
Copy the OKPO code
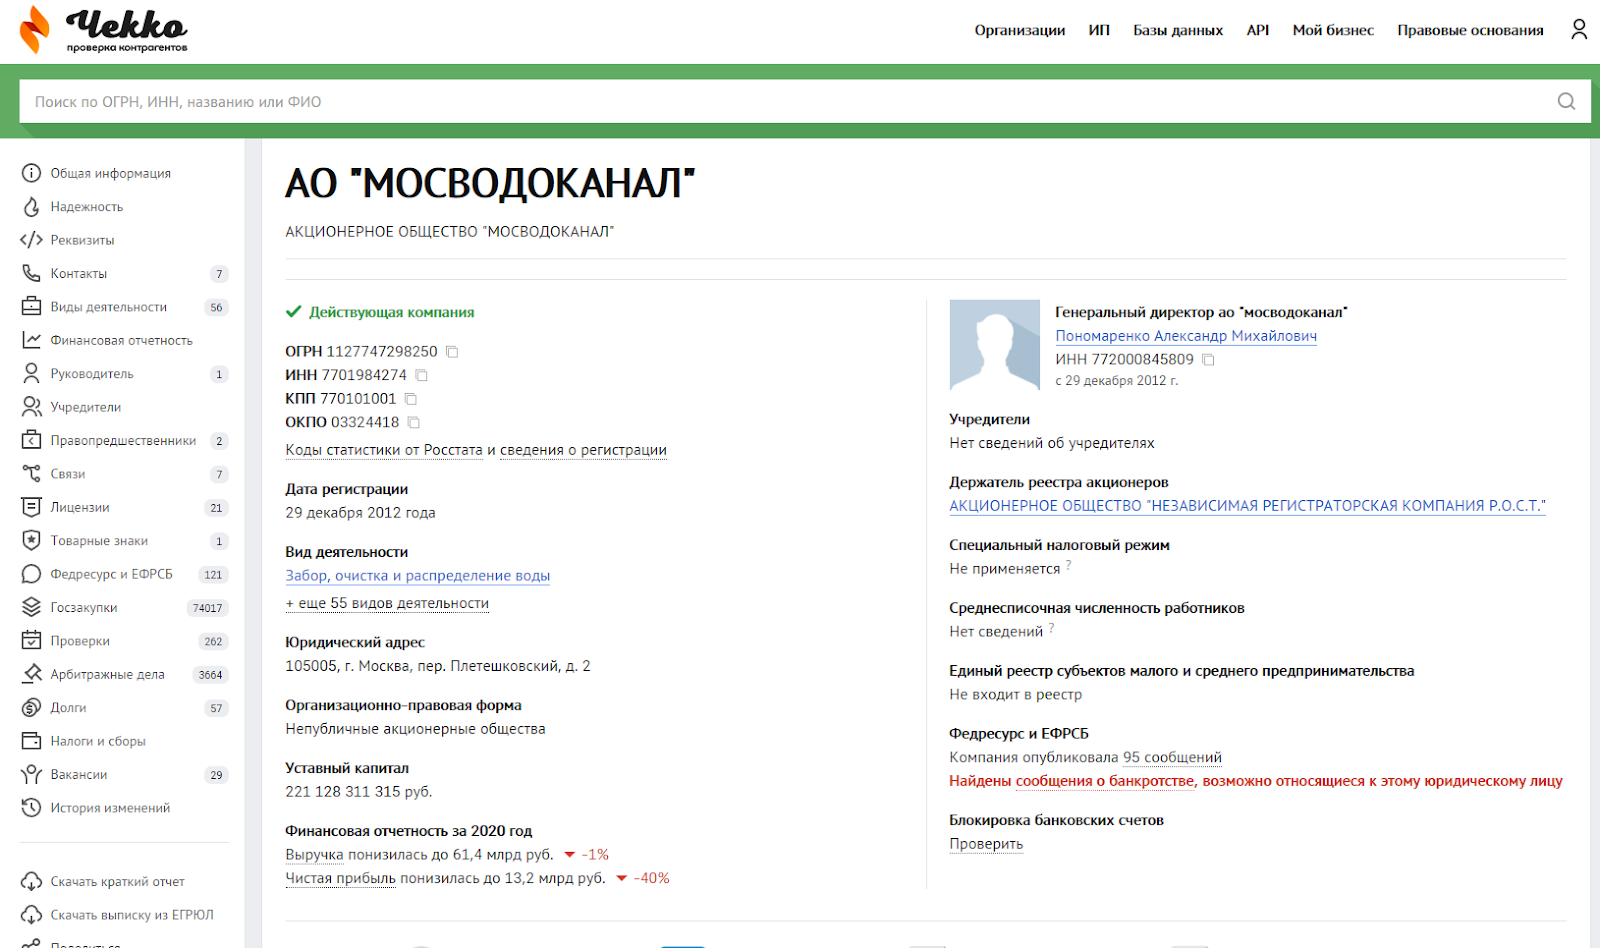(x=414, y=423)
